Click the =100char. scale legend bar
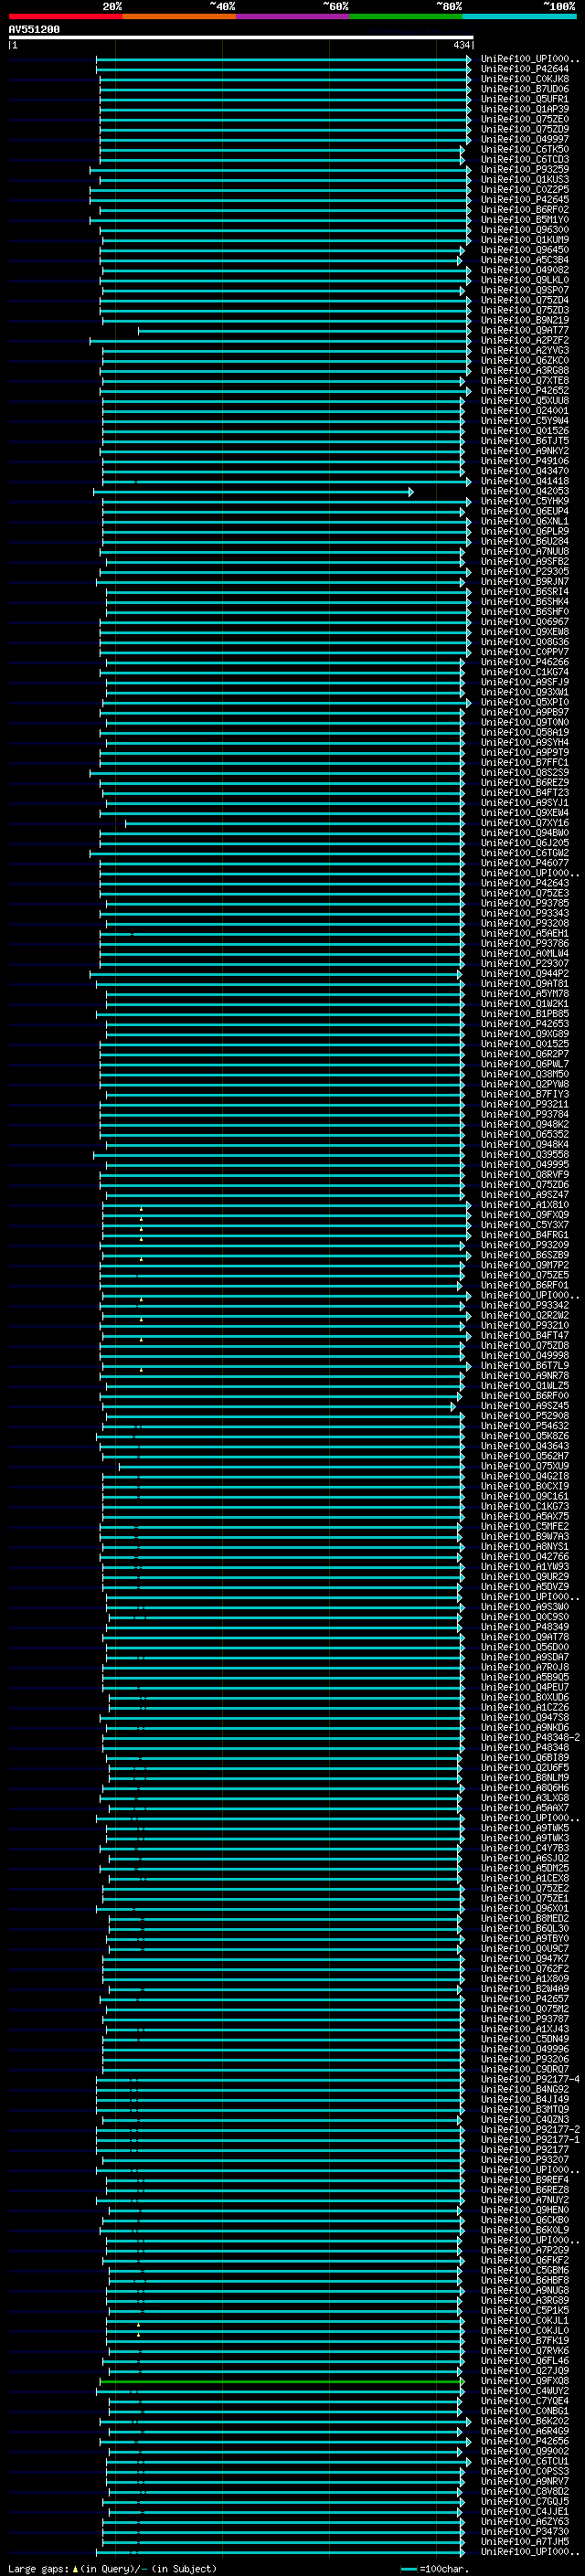This screenshot has width=585, height=2576. pos(409,2569)
